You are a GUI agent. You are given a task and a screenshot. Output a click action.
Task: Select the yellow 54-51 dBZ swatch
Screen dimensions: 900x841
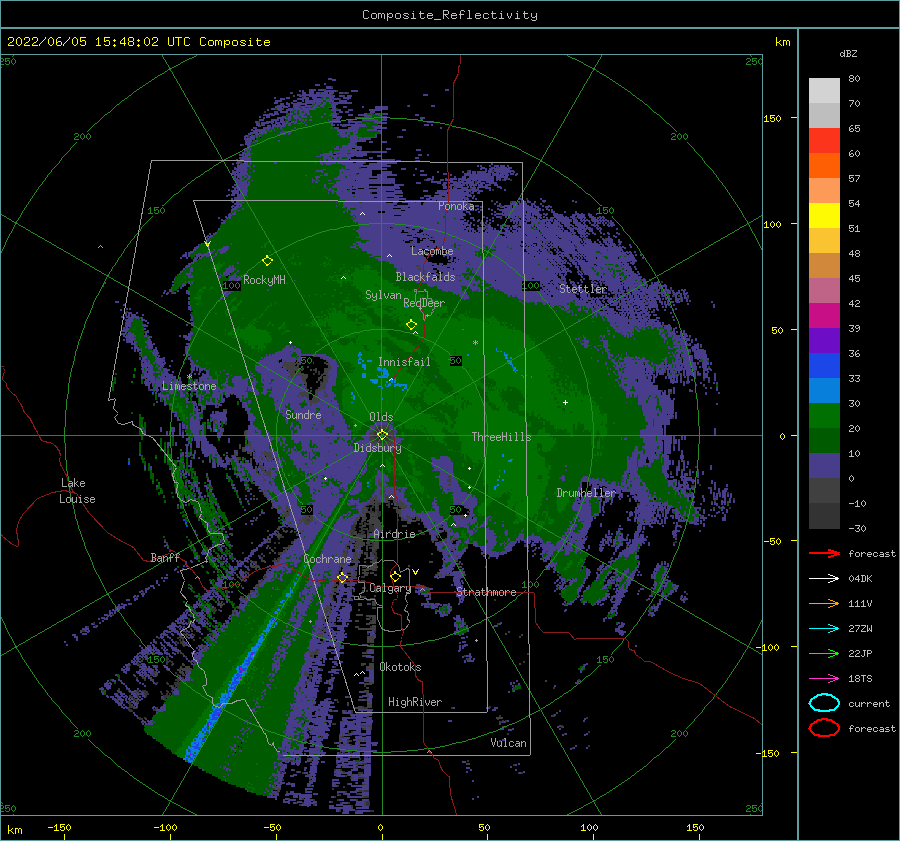[824, 215]
